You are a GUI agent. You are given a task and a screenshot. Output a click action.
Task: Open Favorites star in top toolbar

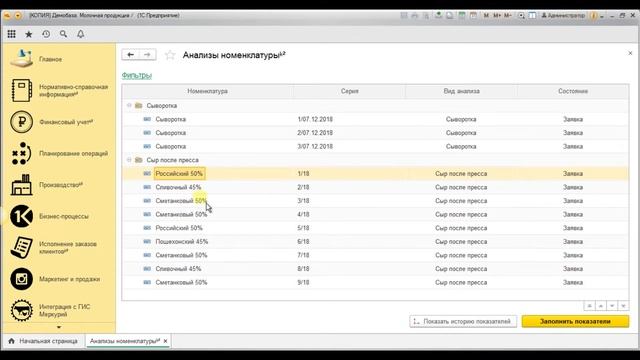tap(29, 34)
